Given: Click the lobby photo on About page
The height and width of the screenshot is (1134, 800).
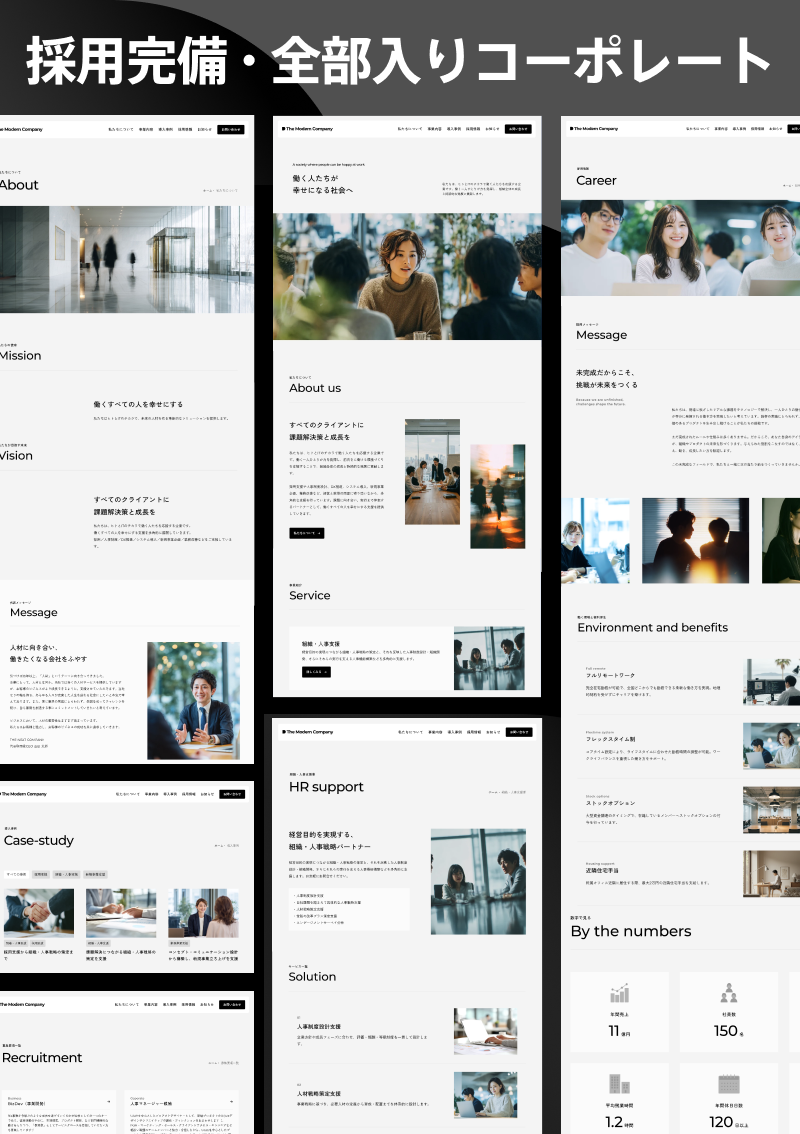Looking at the screenshot, I should 127,260.
